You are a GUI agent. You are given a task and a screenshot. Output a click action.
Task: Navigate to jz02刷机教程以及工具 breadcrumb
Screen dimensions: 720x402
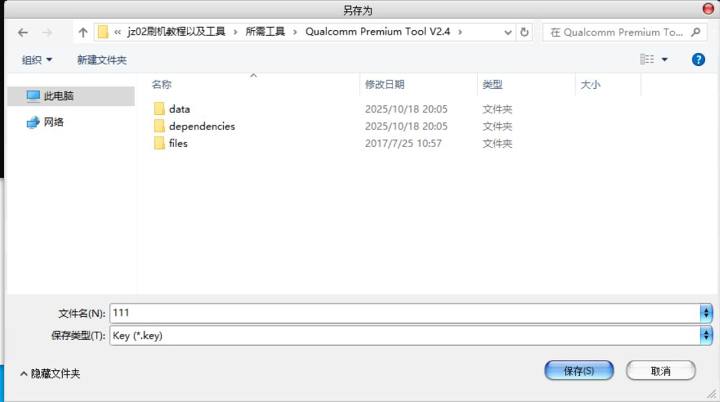(176, 32)
